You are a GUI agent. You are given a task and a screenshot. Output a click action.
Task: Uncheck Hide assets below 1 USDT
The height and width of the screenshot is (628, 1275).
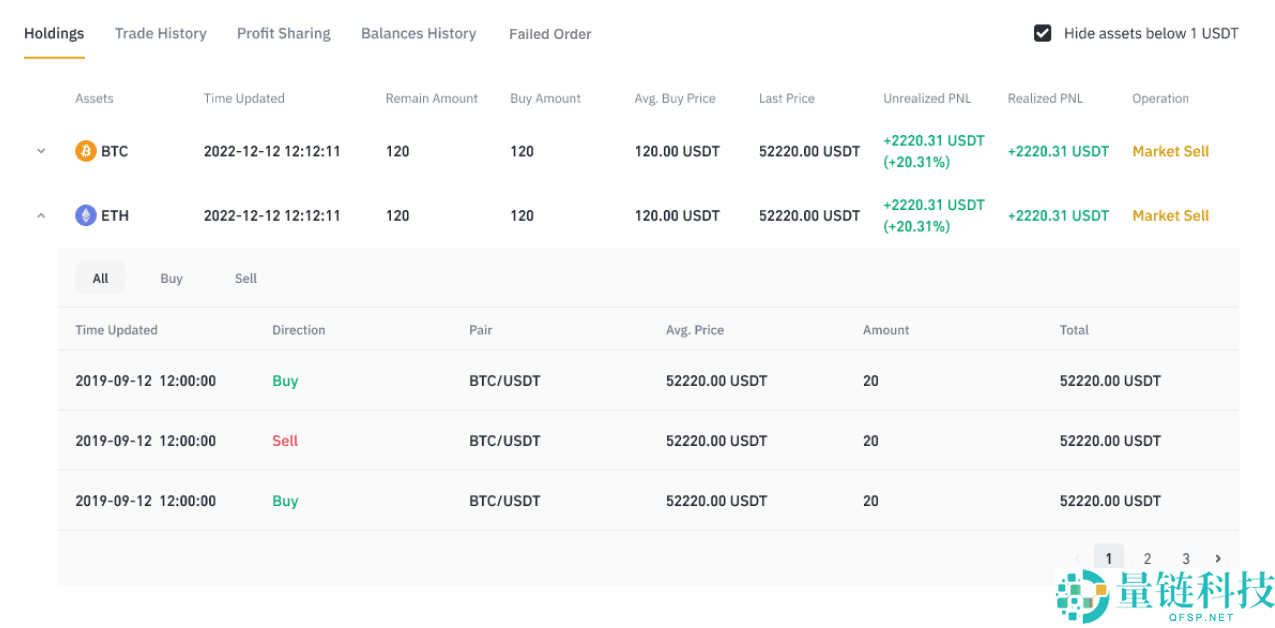(1042, 33)
